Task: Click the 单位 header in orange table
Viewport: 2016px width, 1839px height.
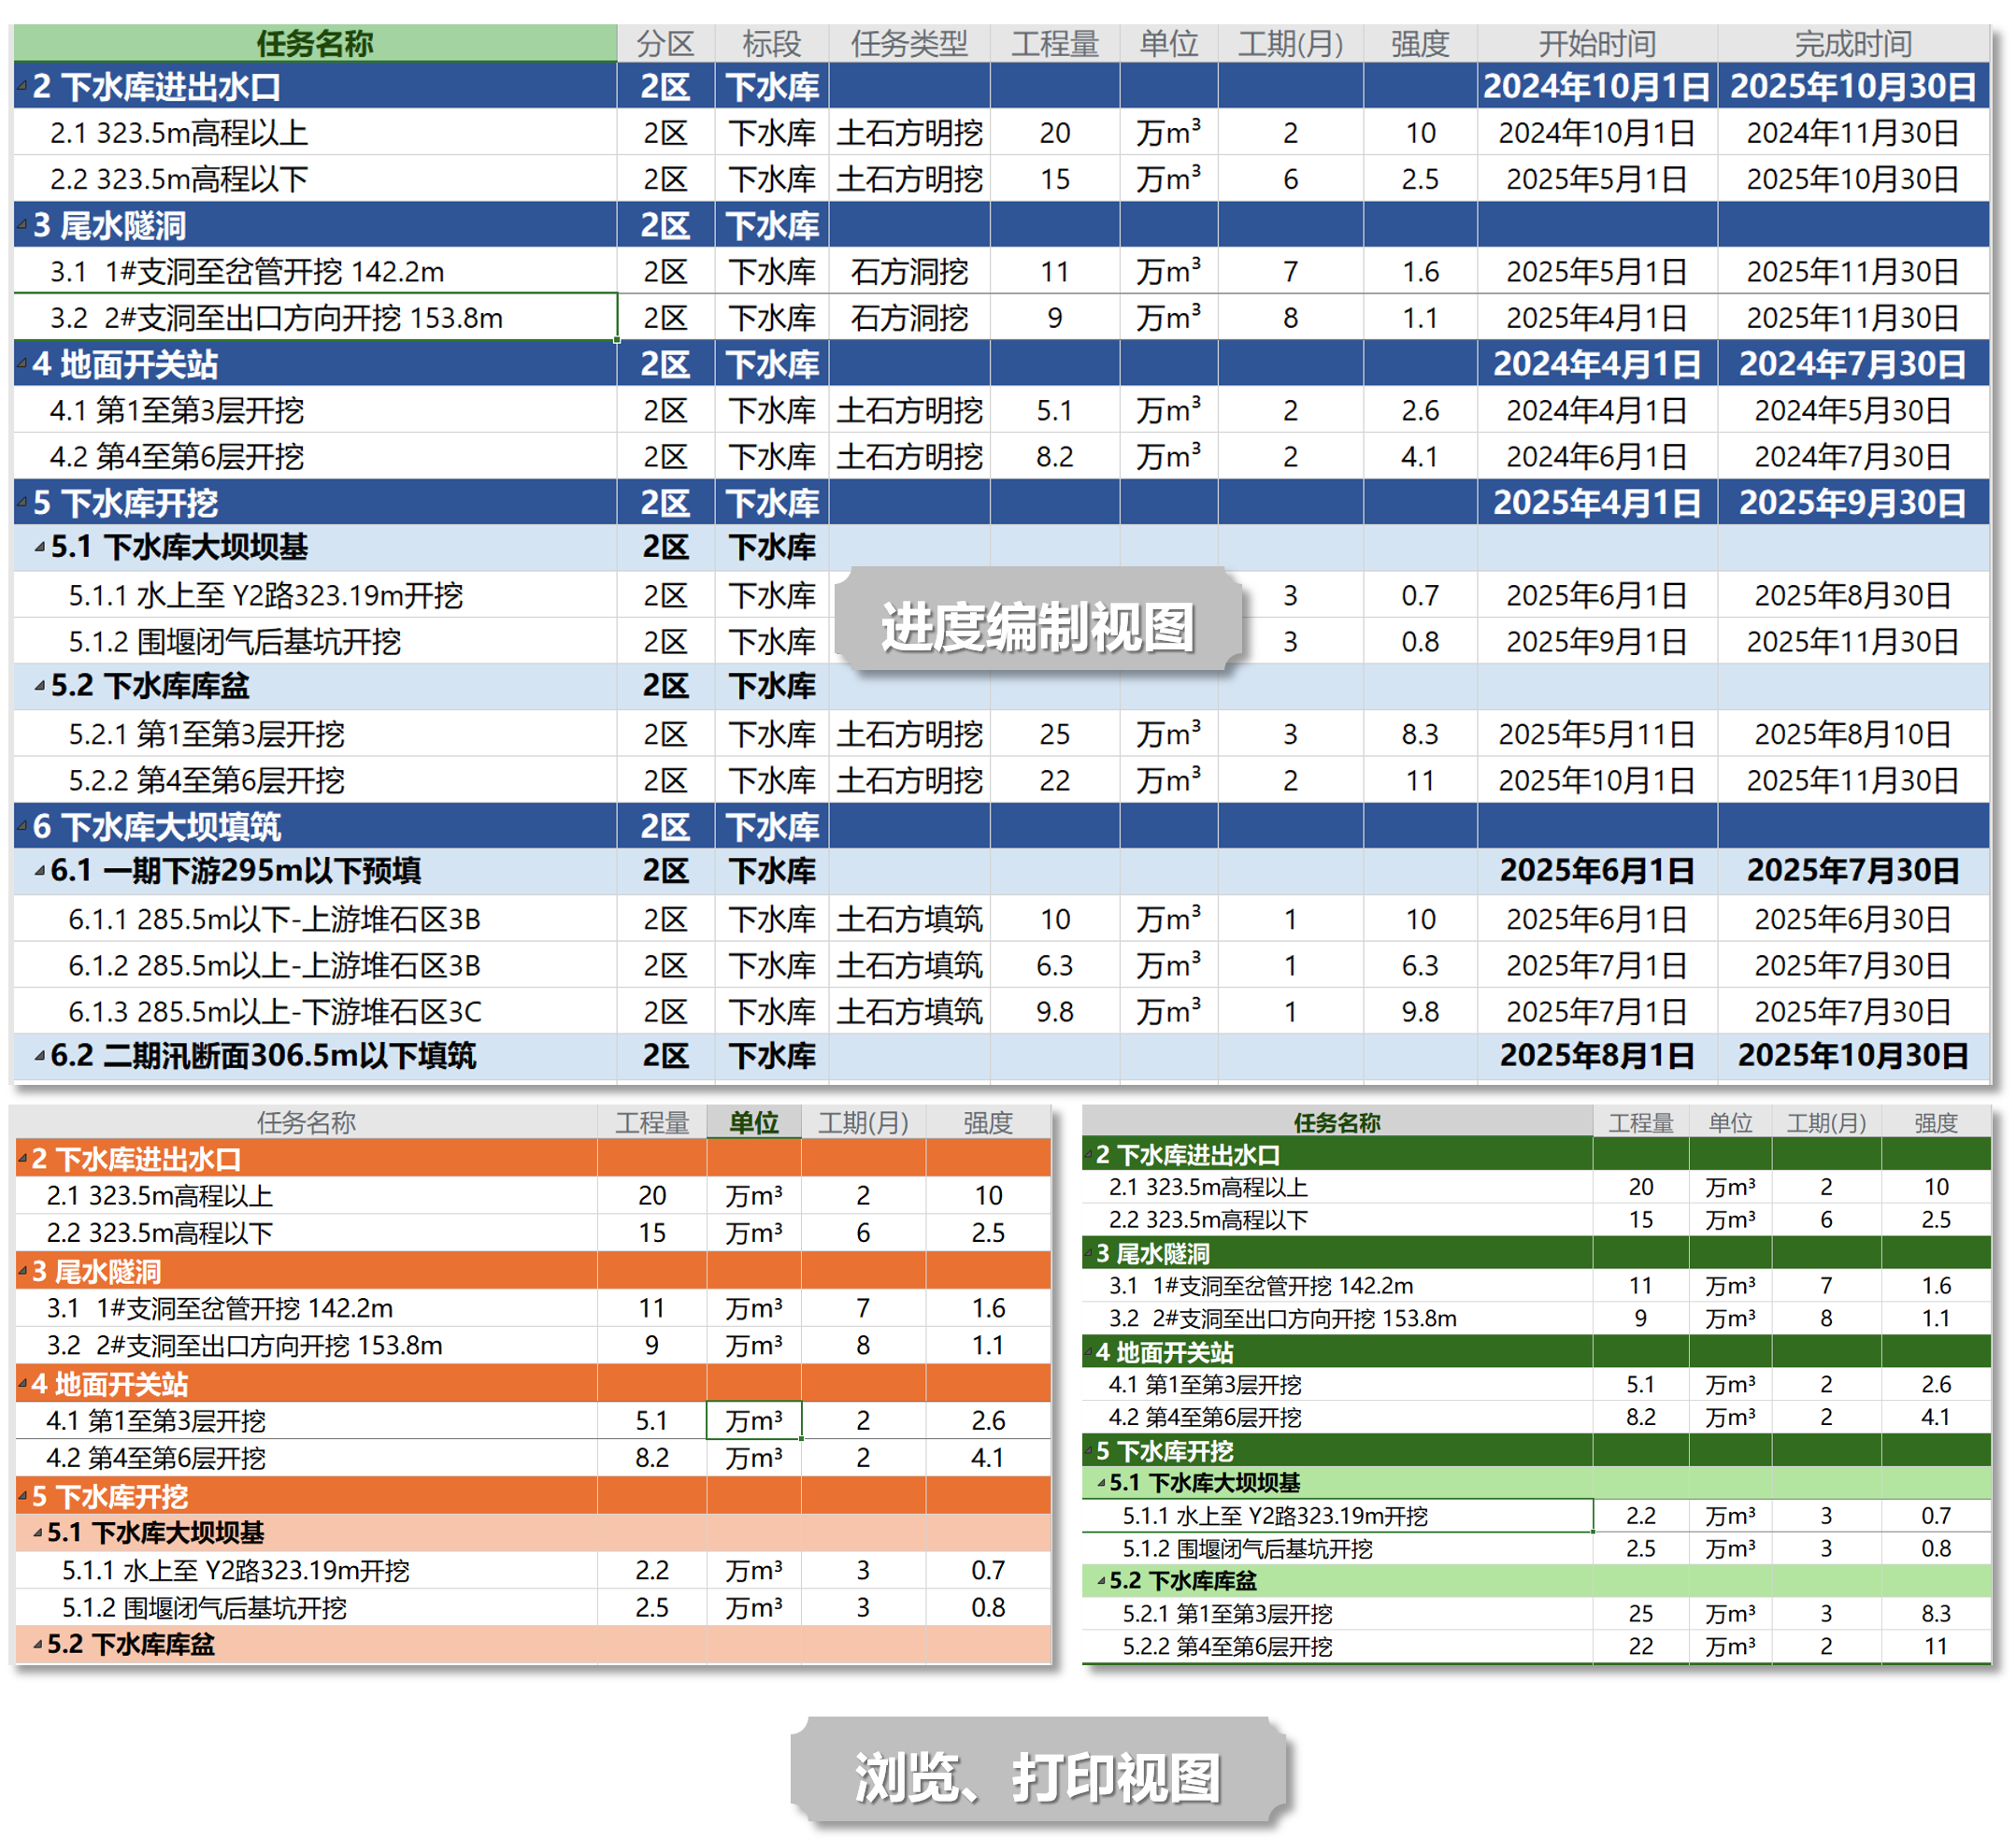Action: (754, 1122)
